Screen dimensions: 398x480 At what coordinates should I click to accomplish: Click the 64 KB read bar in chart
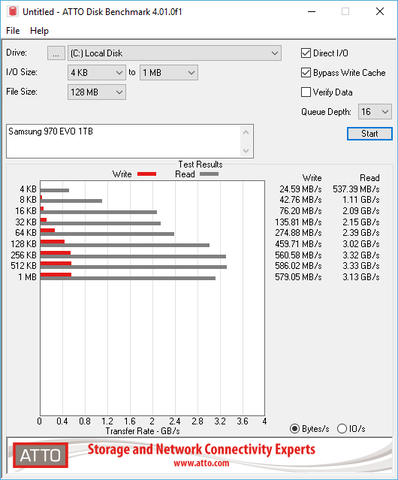[x=107, y=234]
